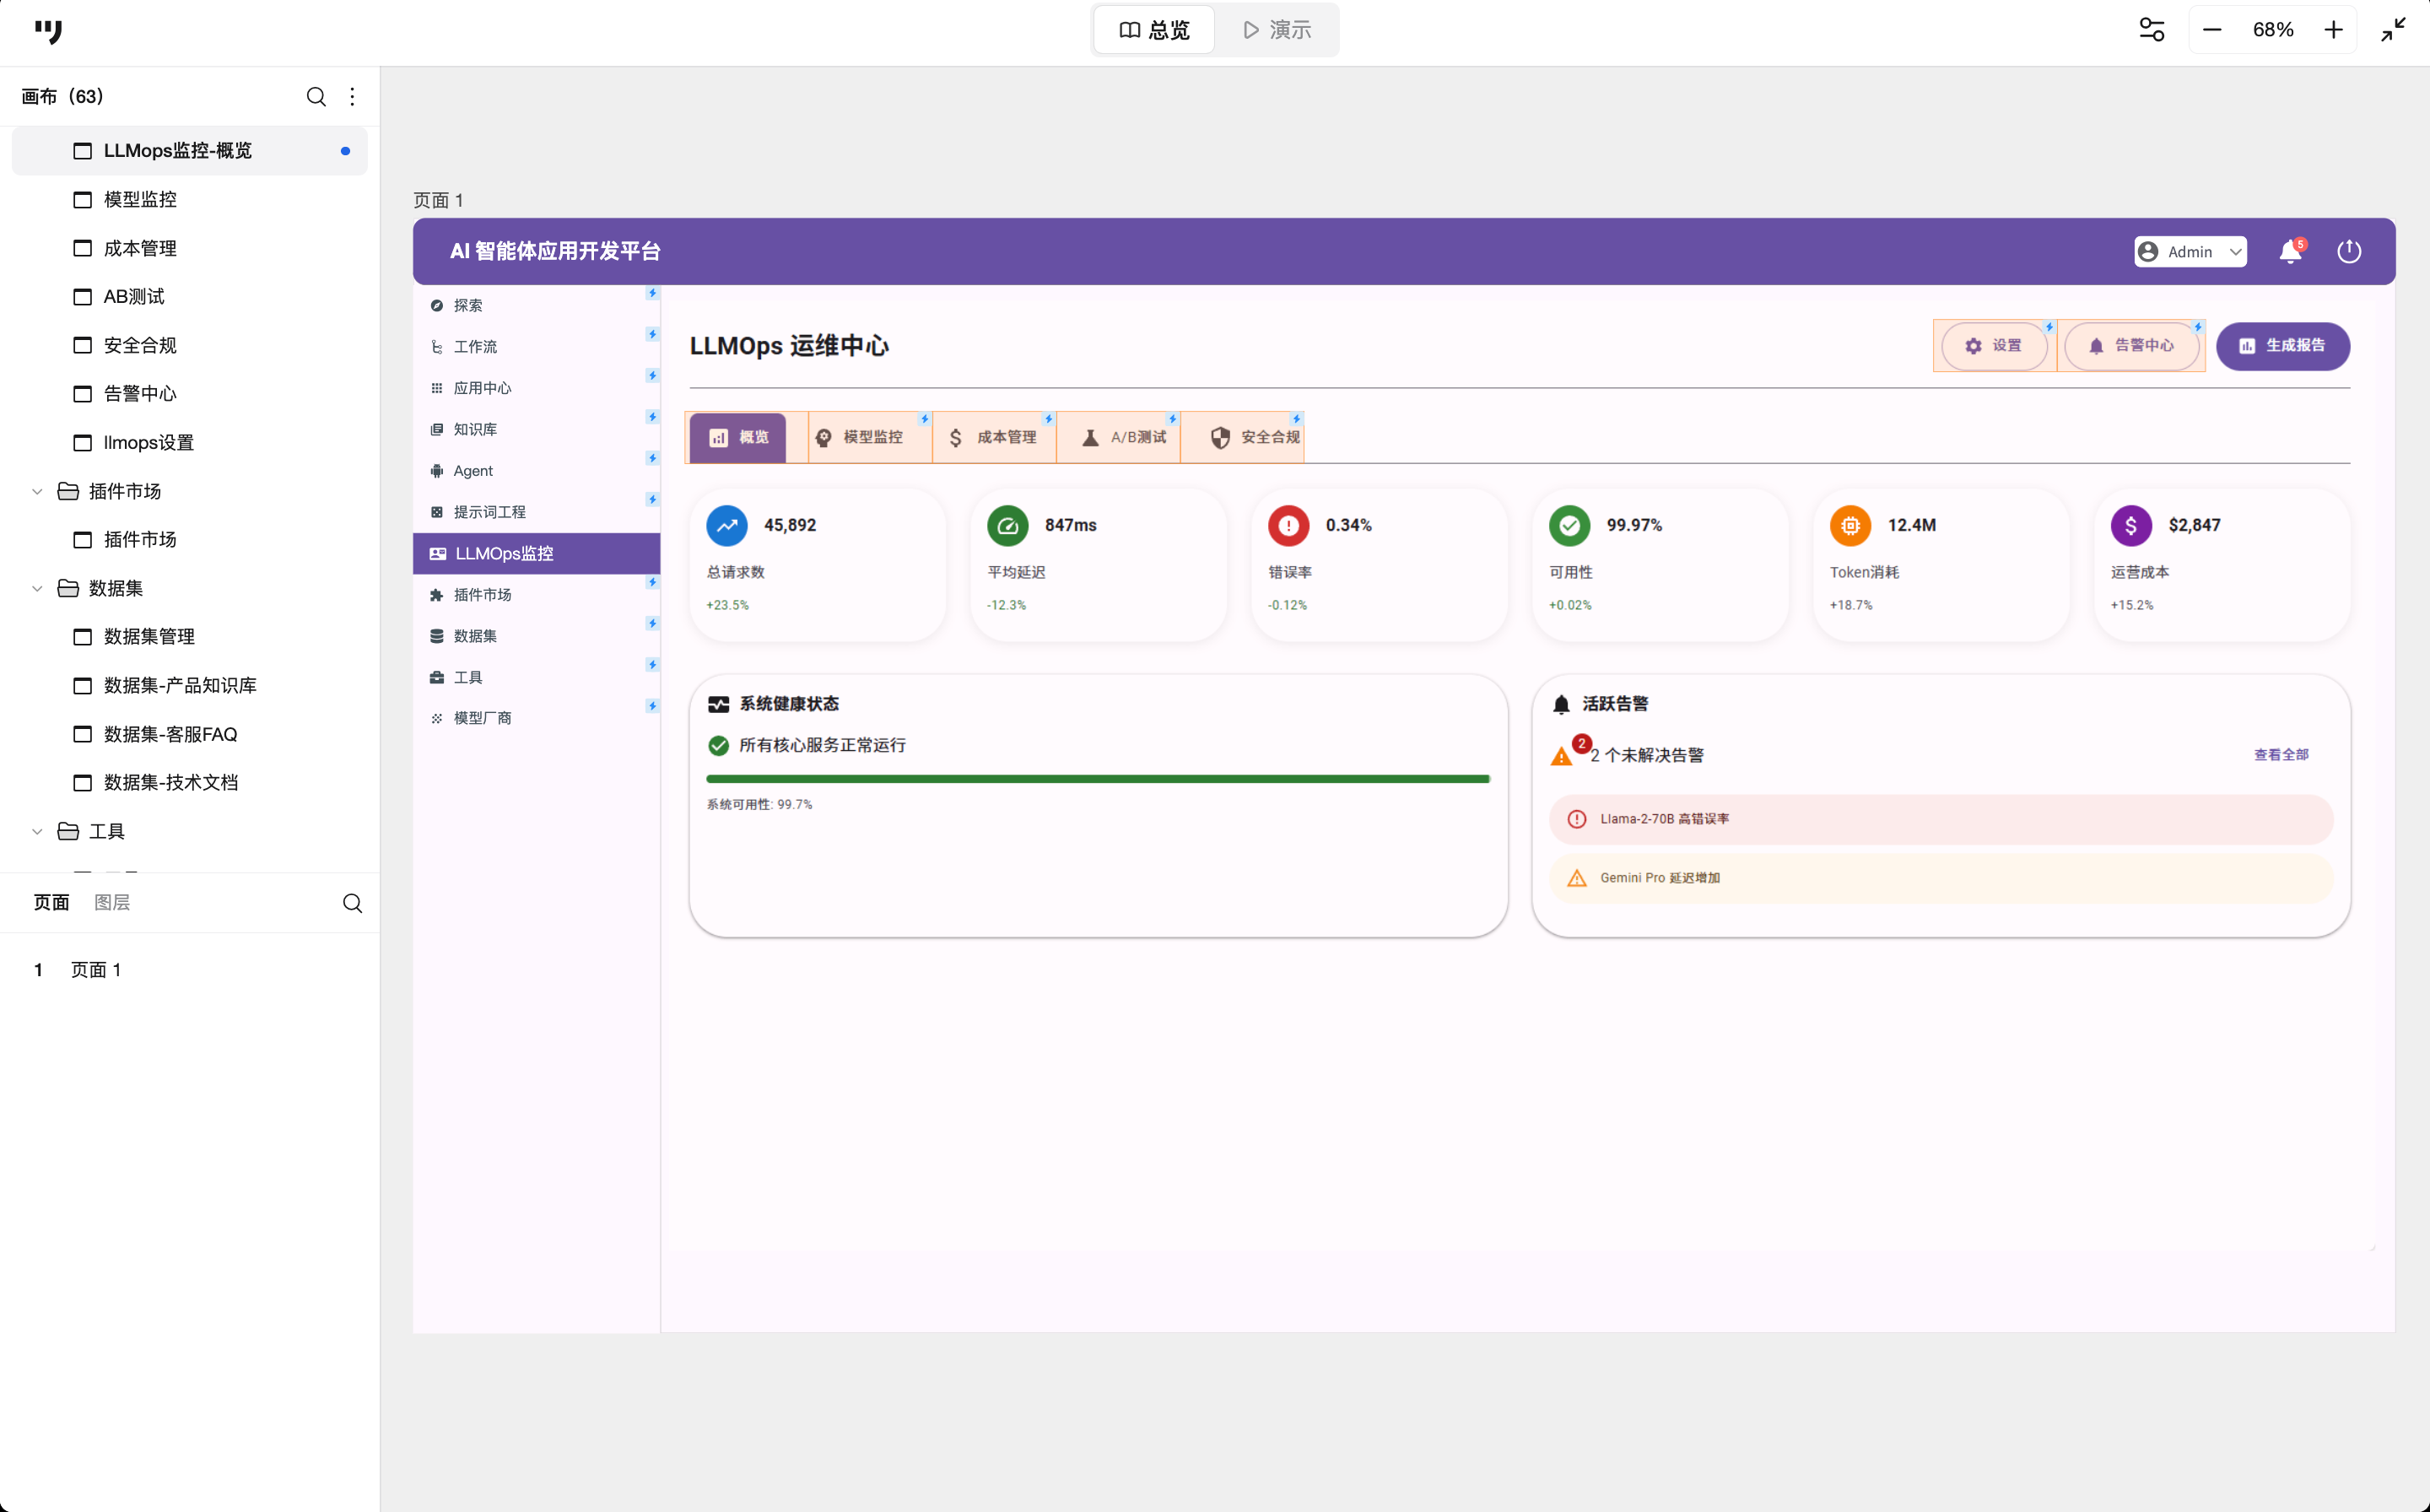Open the 成本管理 tab in dashboard
The width and height of the screenshot is (2430, 1512).
click(x=994, y=437)
